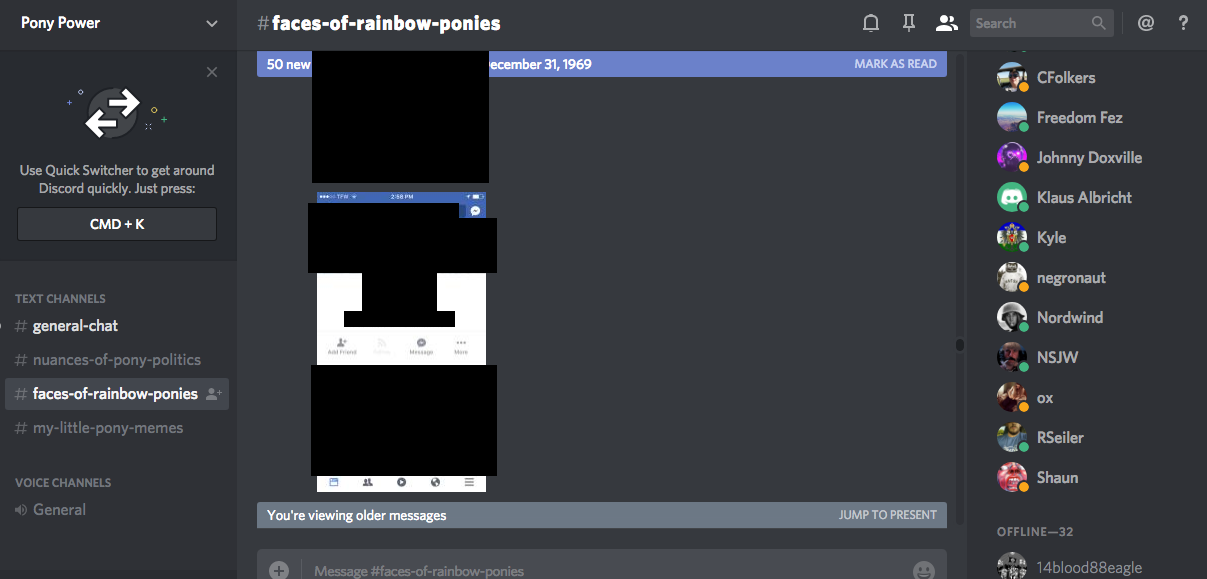The height and width of the screenshot is (579, 1207).
Task: Switch to general-chat channel
Action: (x=75, y=326)
